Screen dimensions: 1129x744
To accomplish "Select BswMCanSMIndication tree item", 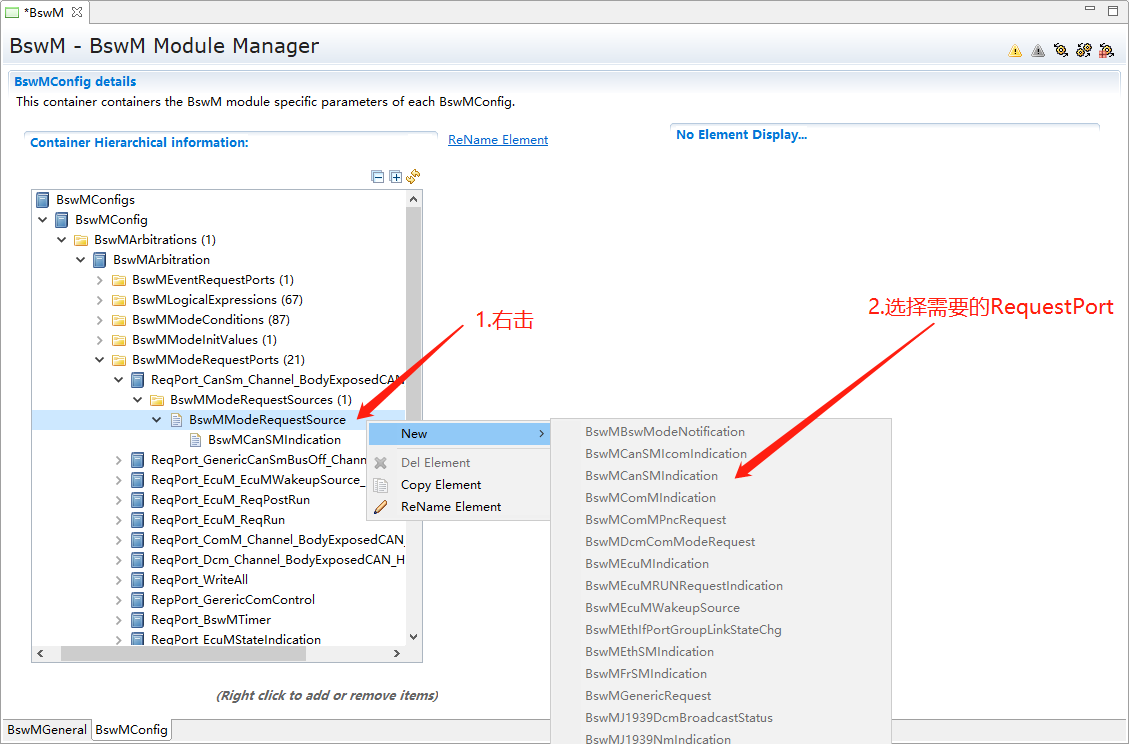I will 274,440.
